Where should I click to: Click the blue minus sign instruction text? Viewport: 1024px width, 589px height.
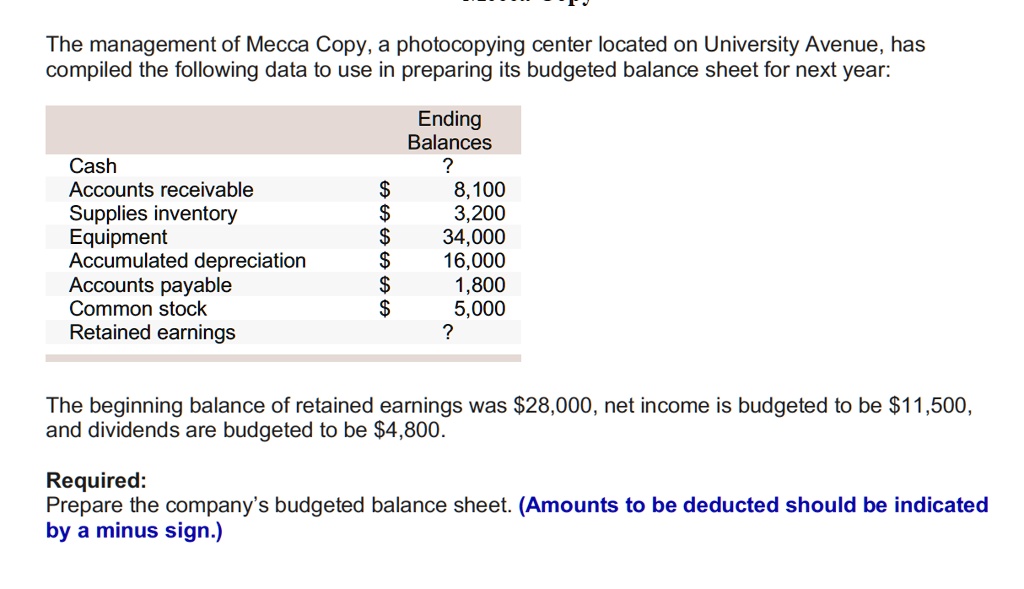point(517,518)
